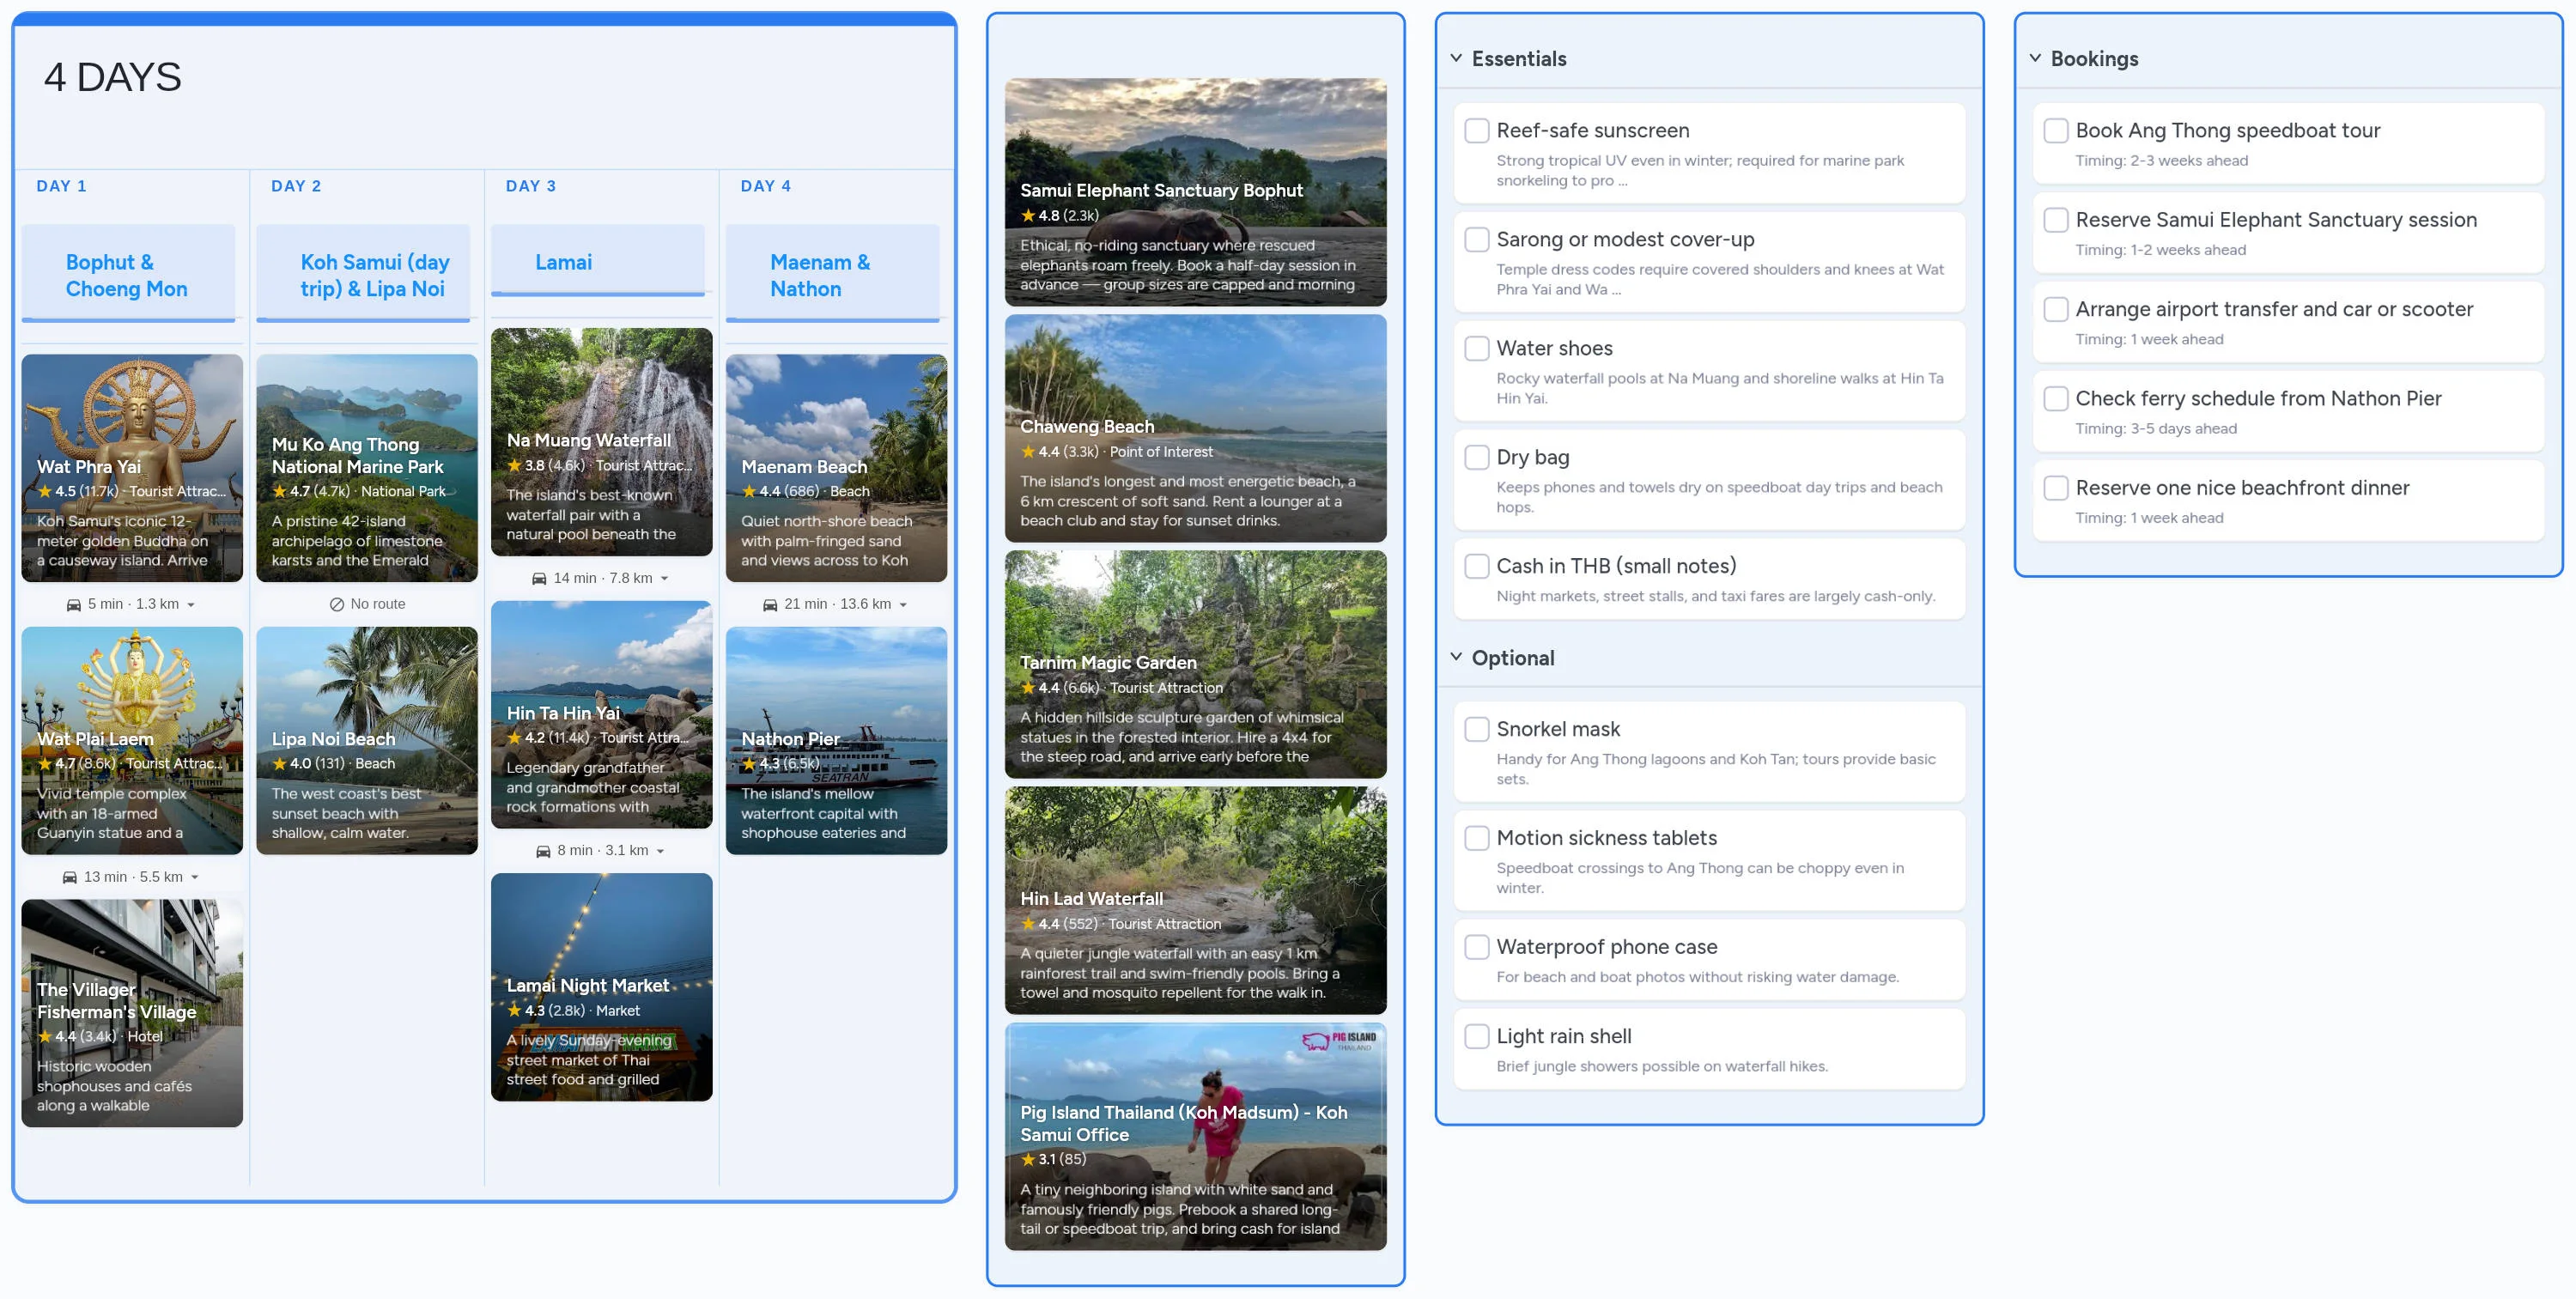The height and width of the screenshot is (1299, 2576).
Task: Check Reserve one nice beachfront dinner
Action: pos(2056,488)
